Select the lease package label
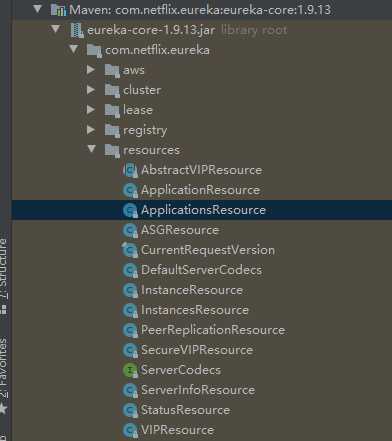The height and width of the screenshot is (441, 392). [138, 110]
